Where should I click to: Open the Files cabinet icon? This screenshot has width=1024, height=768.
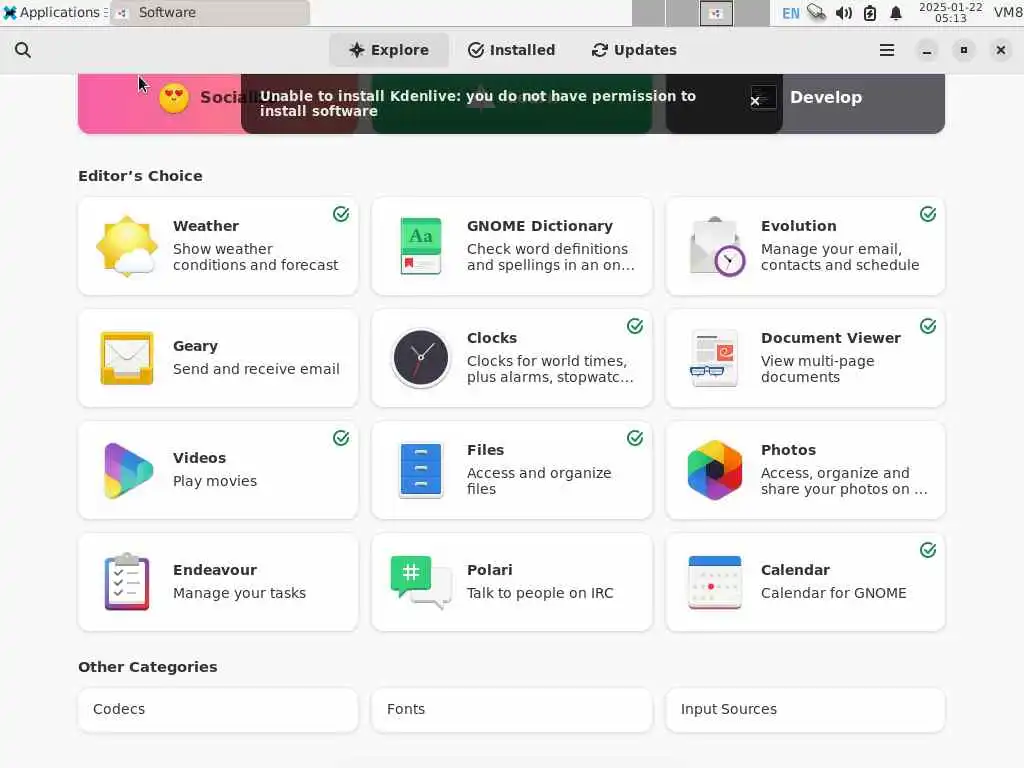tap(421, 471)
